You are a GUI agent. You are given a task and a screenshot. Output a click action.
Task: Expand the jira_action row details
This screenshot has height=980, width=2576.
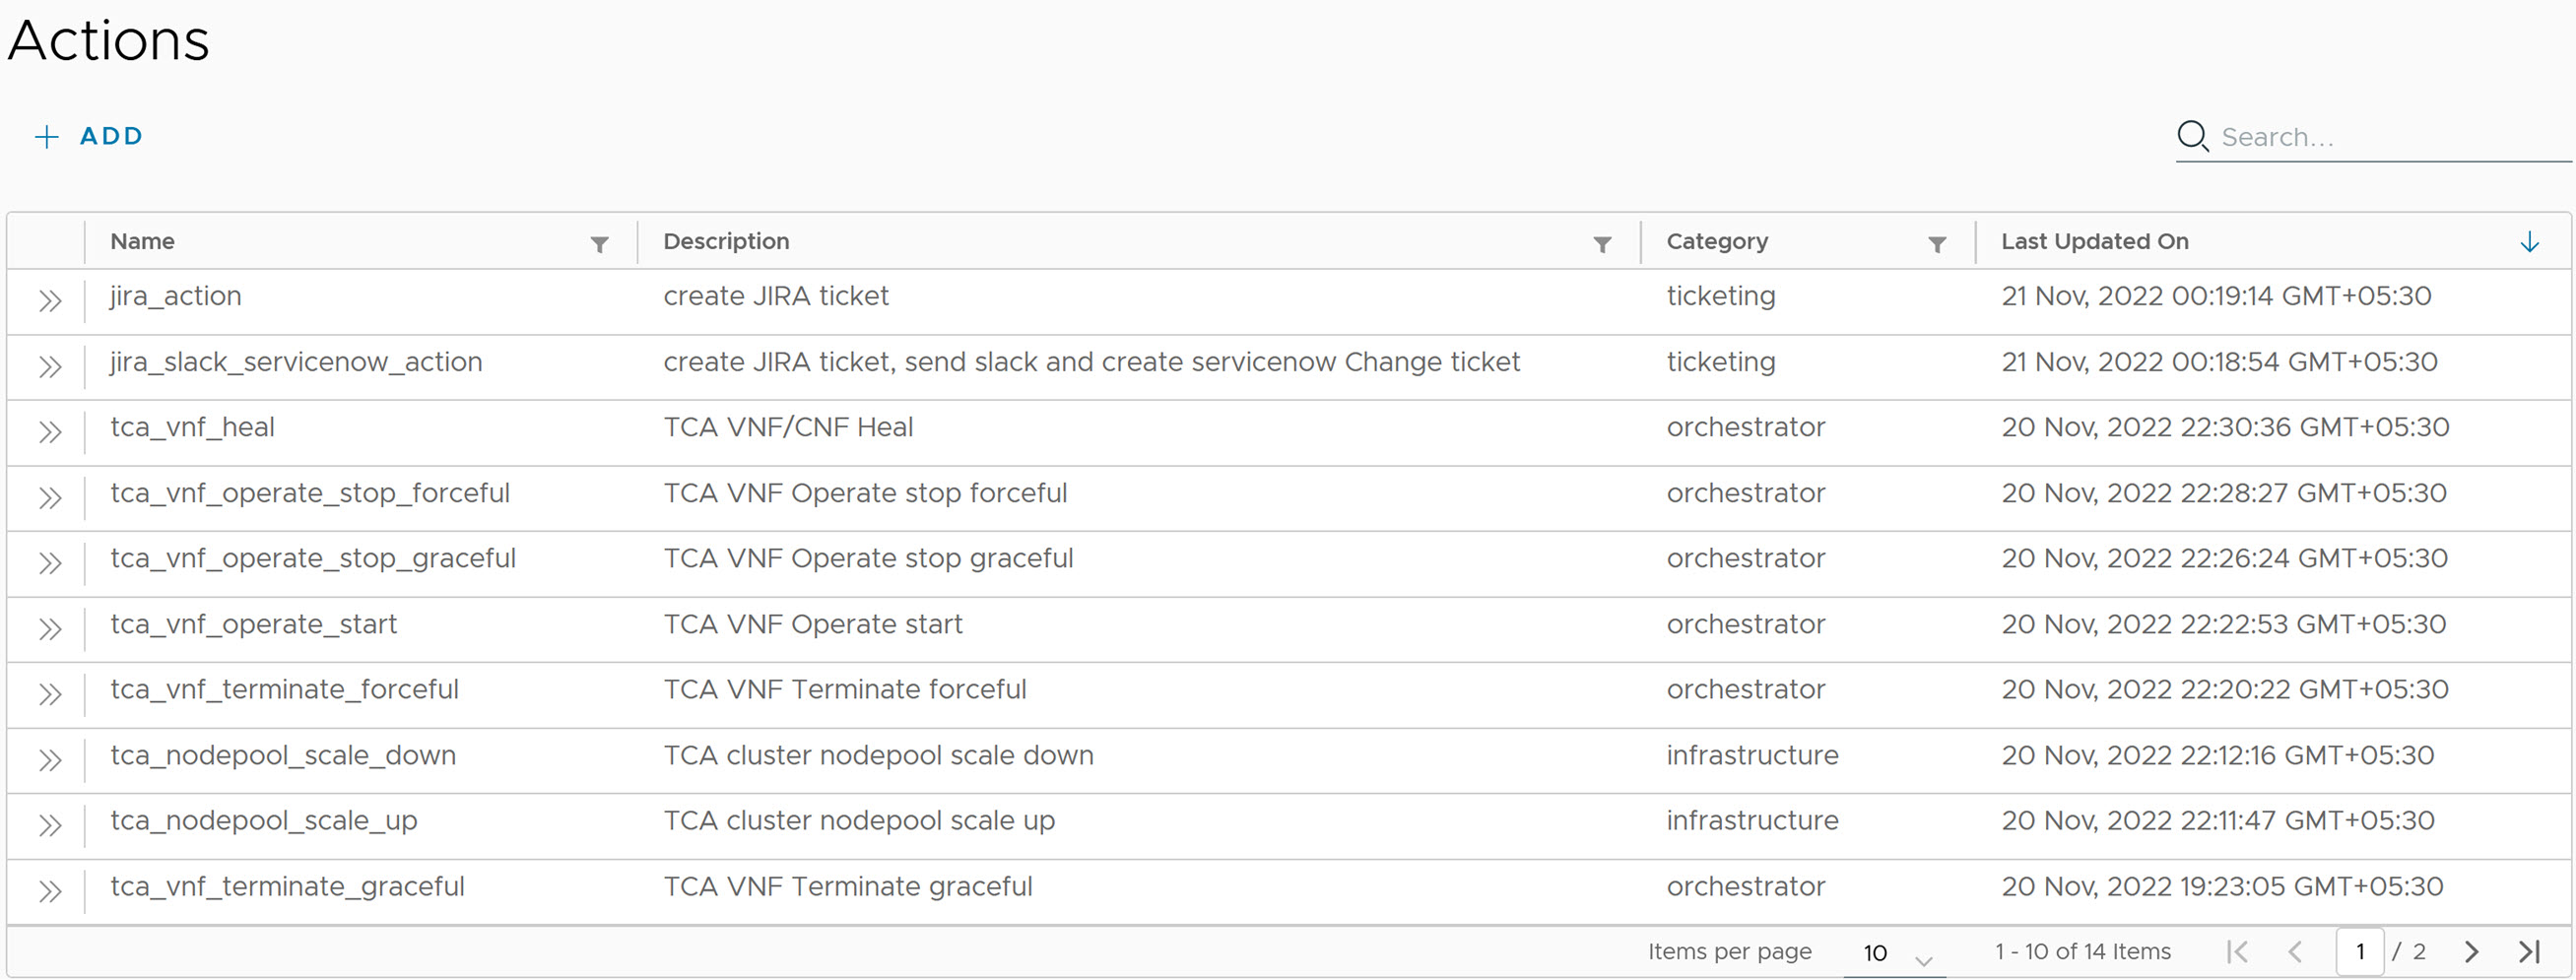pos(50,301)
